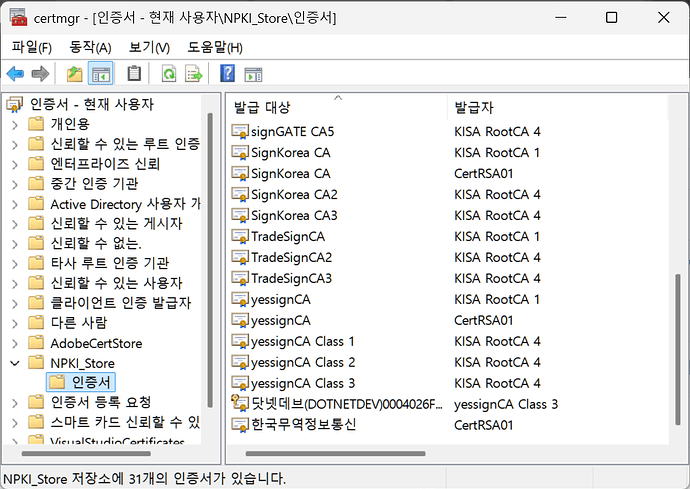Toggle the console tree pane icon
690x489 pixels.
click(101, 74)
